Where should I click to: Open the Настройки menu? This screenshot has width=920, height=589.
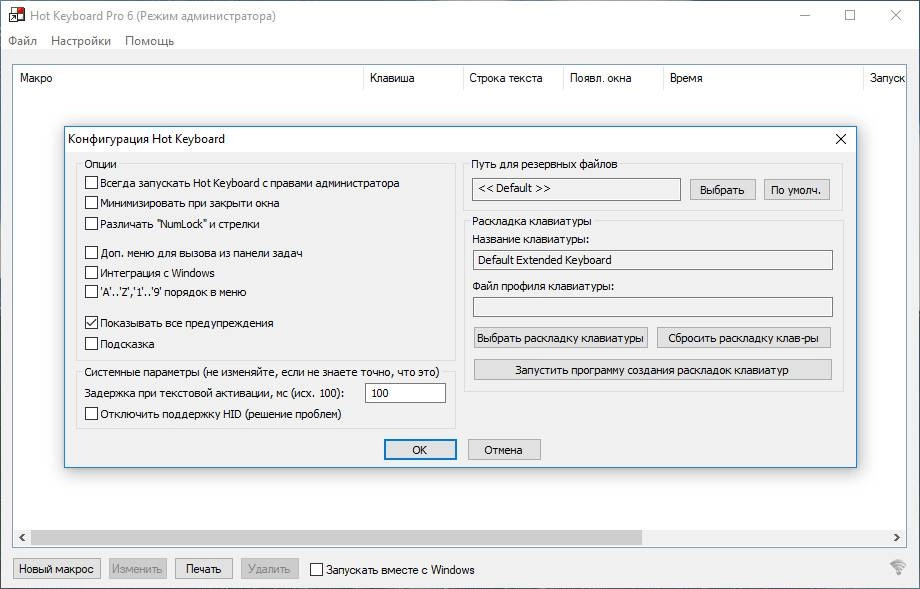pyautogui.click(x=81, y=40)
